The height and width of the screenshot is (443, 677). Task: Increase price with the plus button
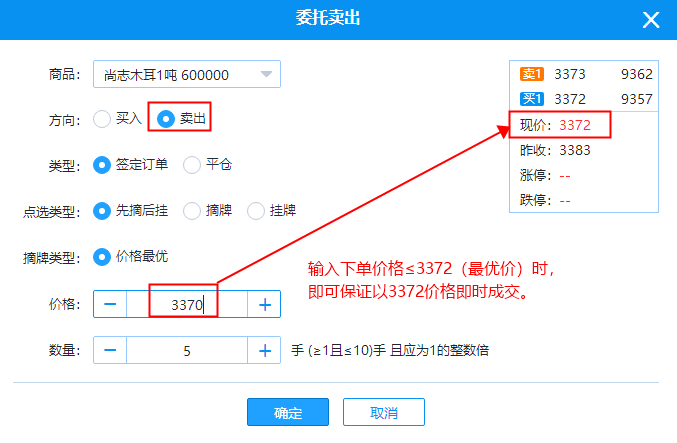point(264,304)
